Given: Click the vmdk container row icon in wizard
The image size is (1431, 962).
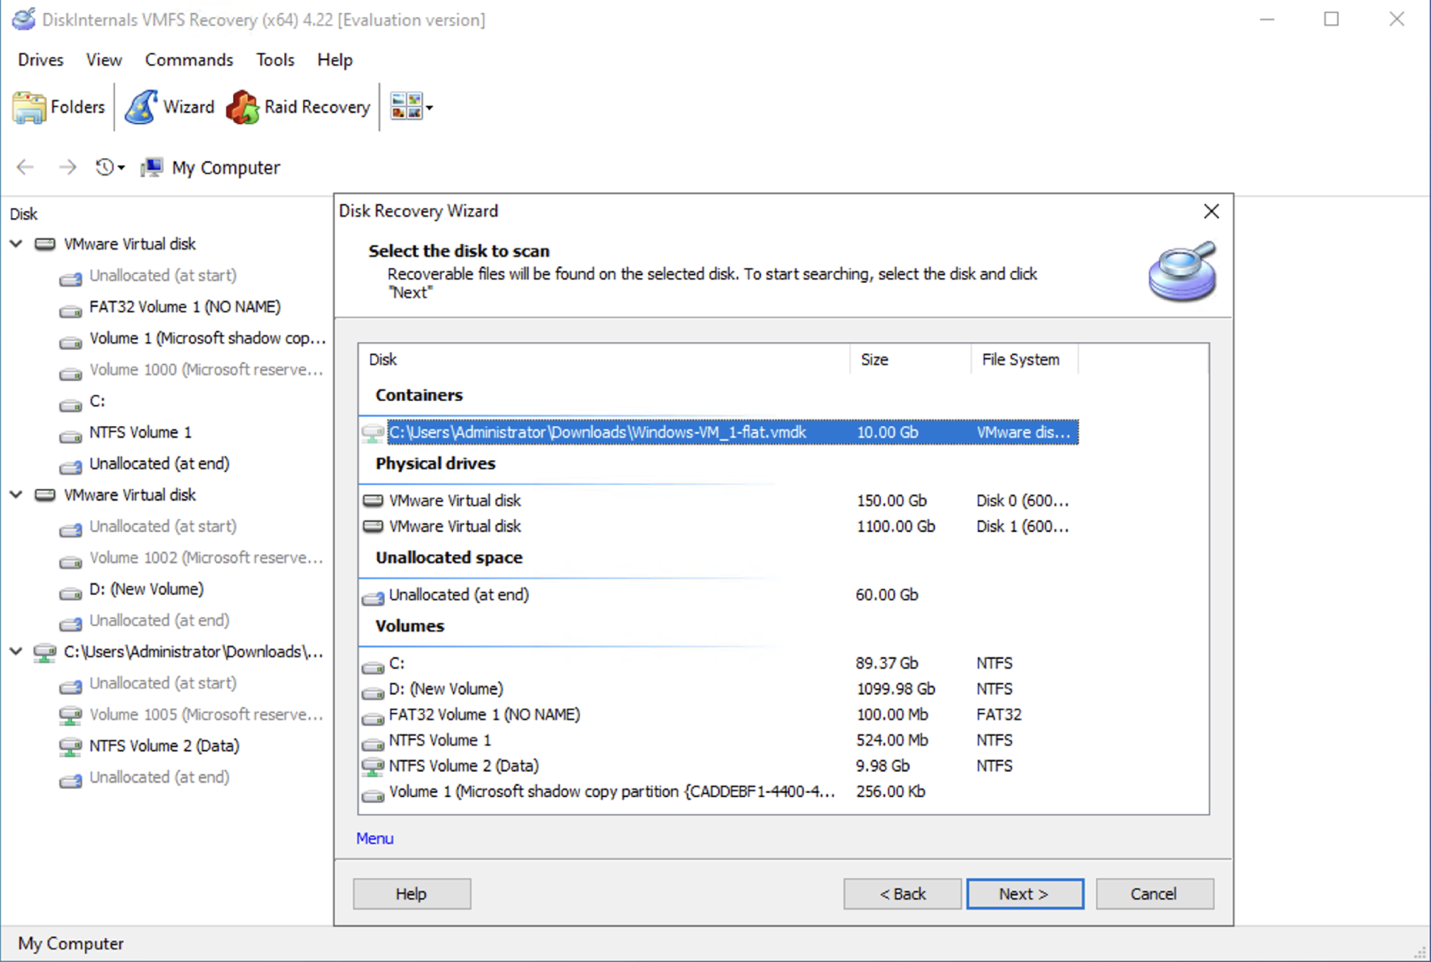Looking at the screenshot, I should (x=373, y=432).
